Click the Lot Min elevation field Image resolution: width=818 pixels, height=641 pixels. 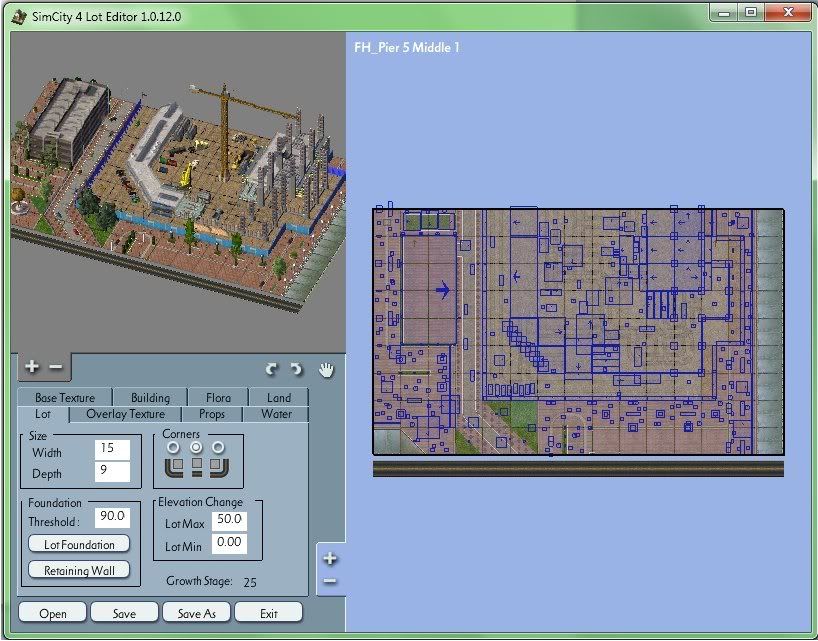pyautogui.click(x=229, y=543)
